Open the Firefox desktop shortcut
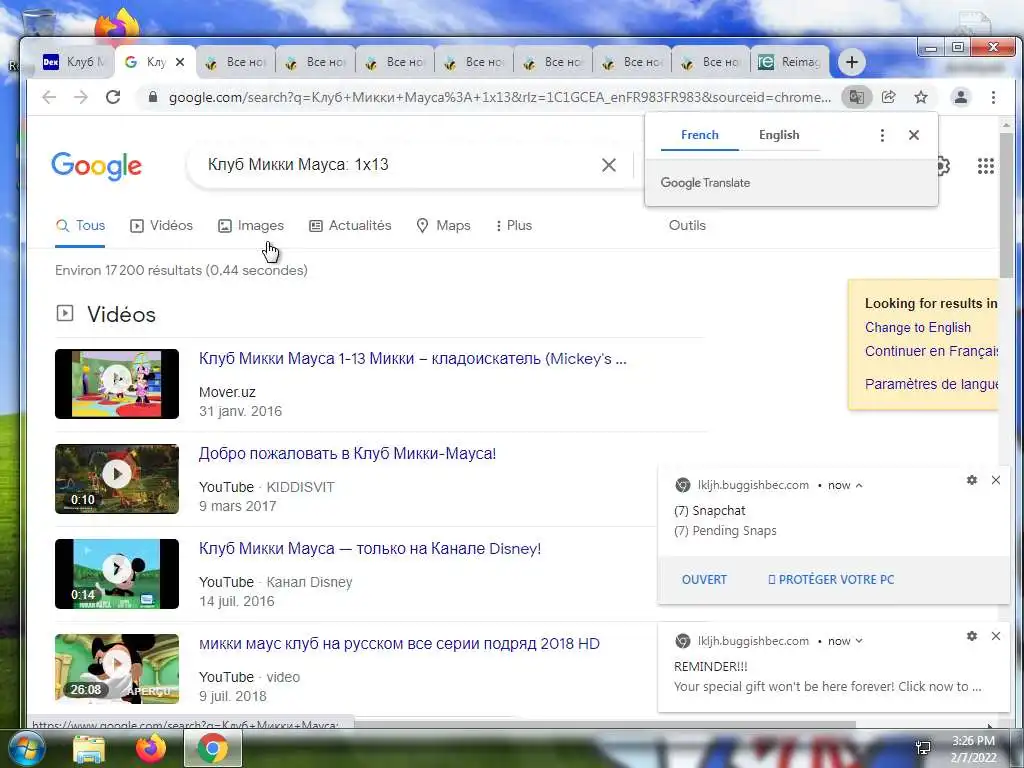This screenshot has width=1024, height=768. coord(118,26)
